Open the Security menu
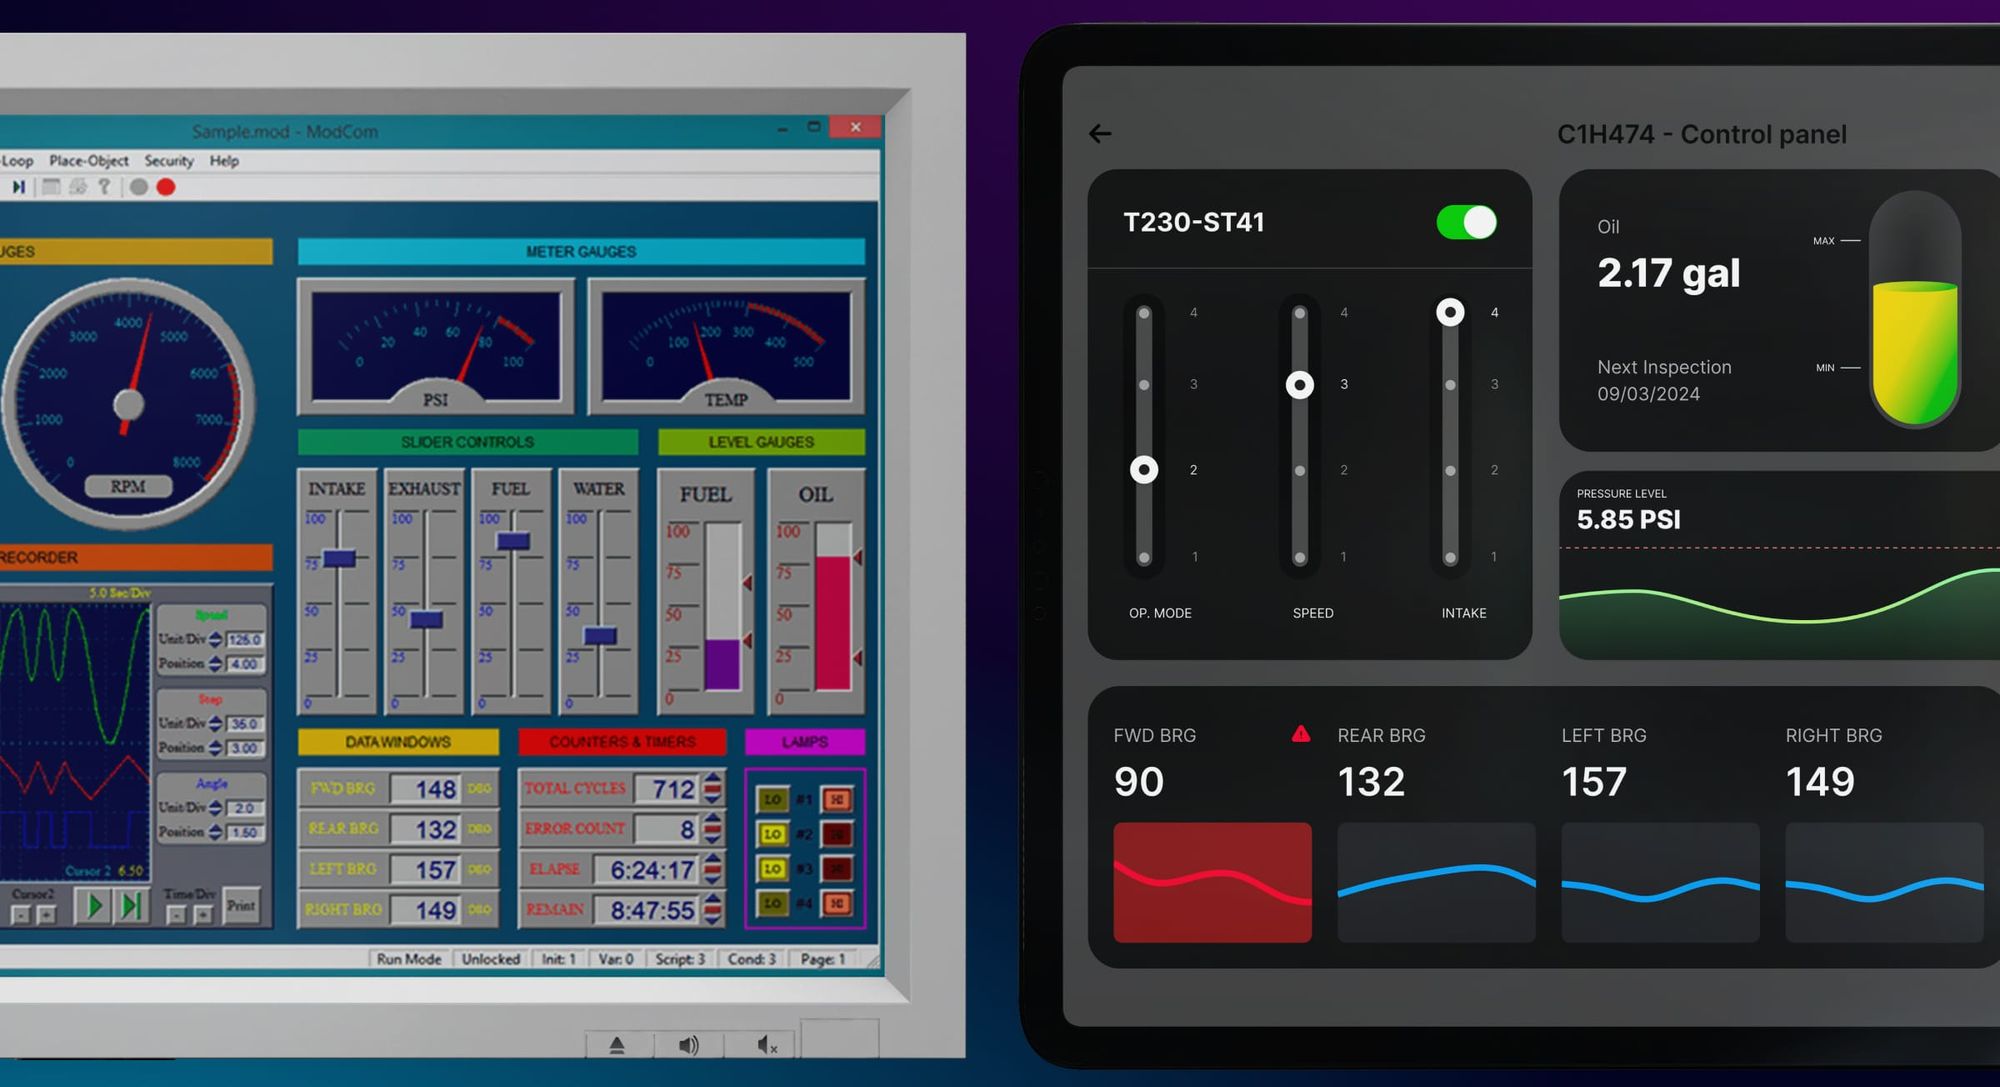The height and width of the screenshot is (1087, 2000). coord(168,161)
